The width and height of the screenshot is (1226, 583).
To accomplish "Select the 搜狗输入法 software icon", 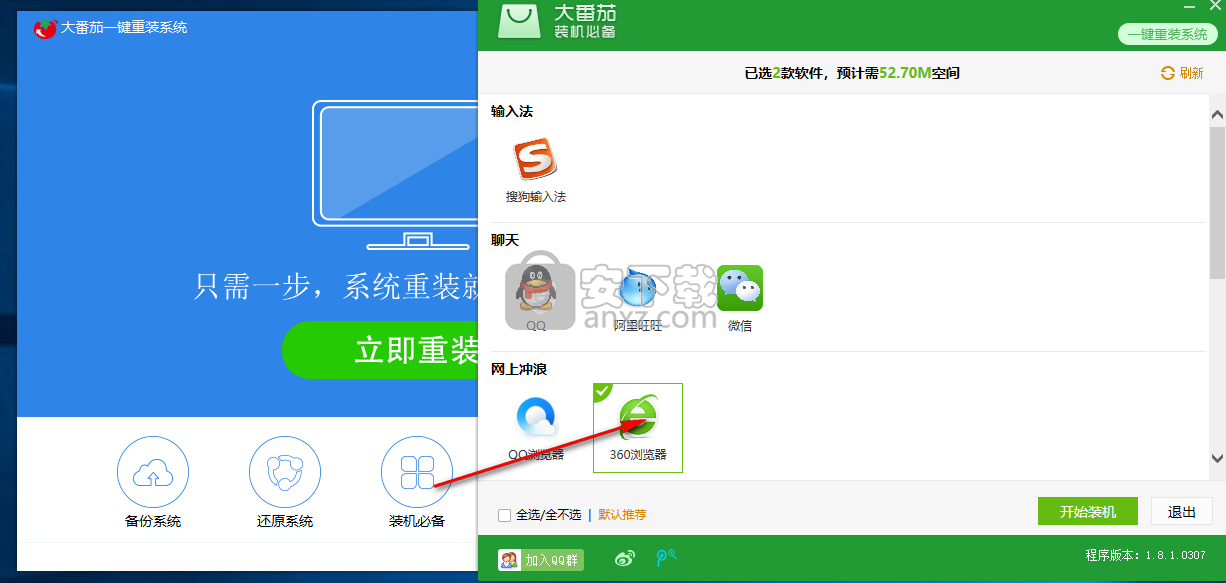I will 535,160.
